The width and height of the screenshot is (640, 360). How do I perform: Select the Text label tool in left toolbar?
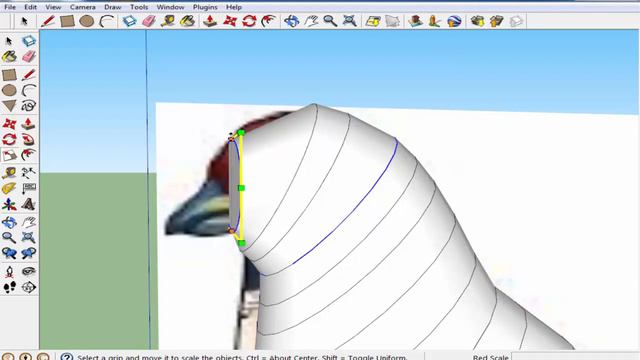[29, 189]
